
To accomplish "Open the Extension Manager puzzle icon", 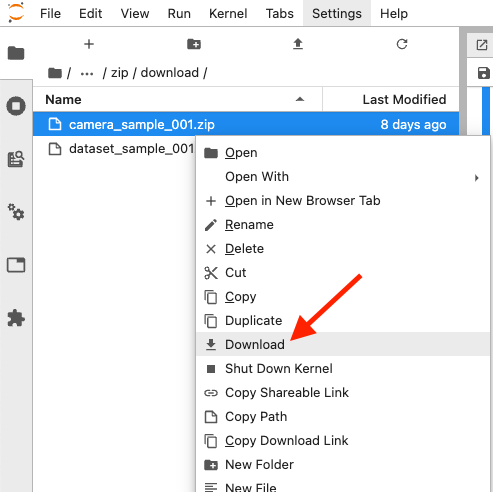I will pyautogui.click(x=16, y=318).
